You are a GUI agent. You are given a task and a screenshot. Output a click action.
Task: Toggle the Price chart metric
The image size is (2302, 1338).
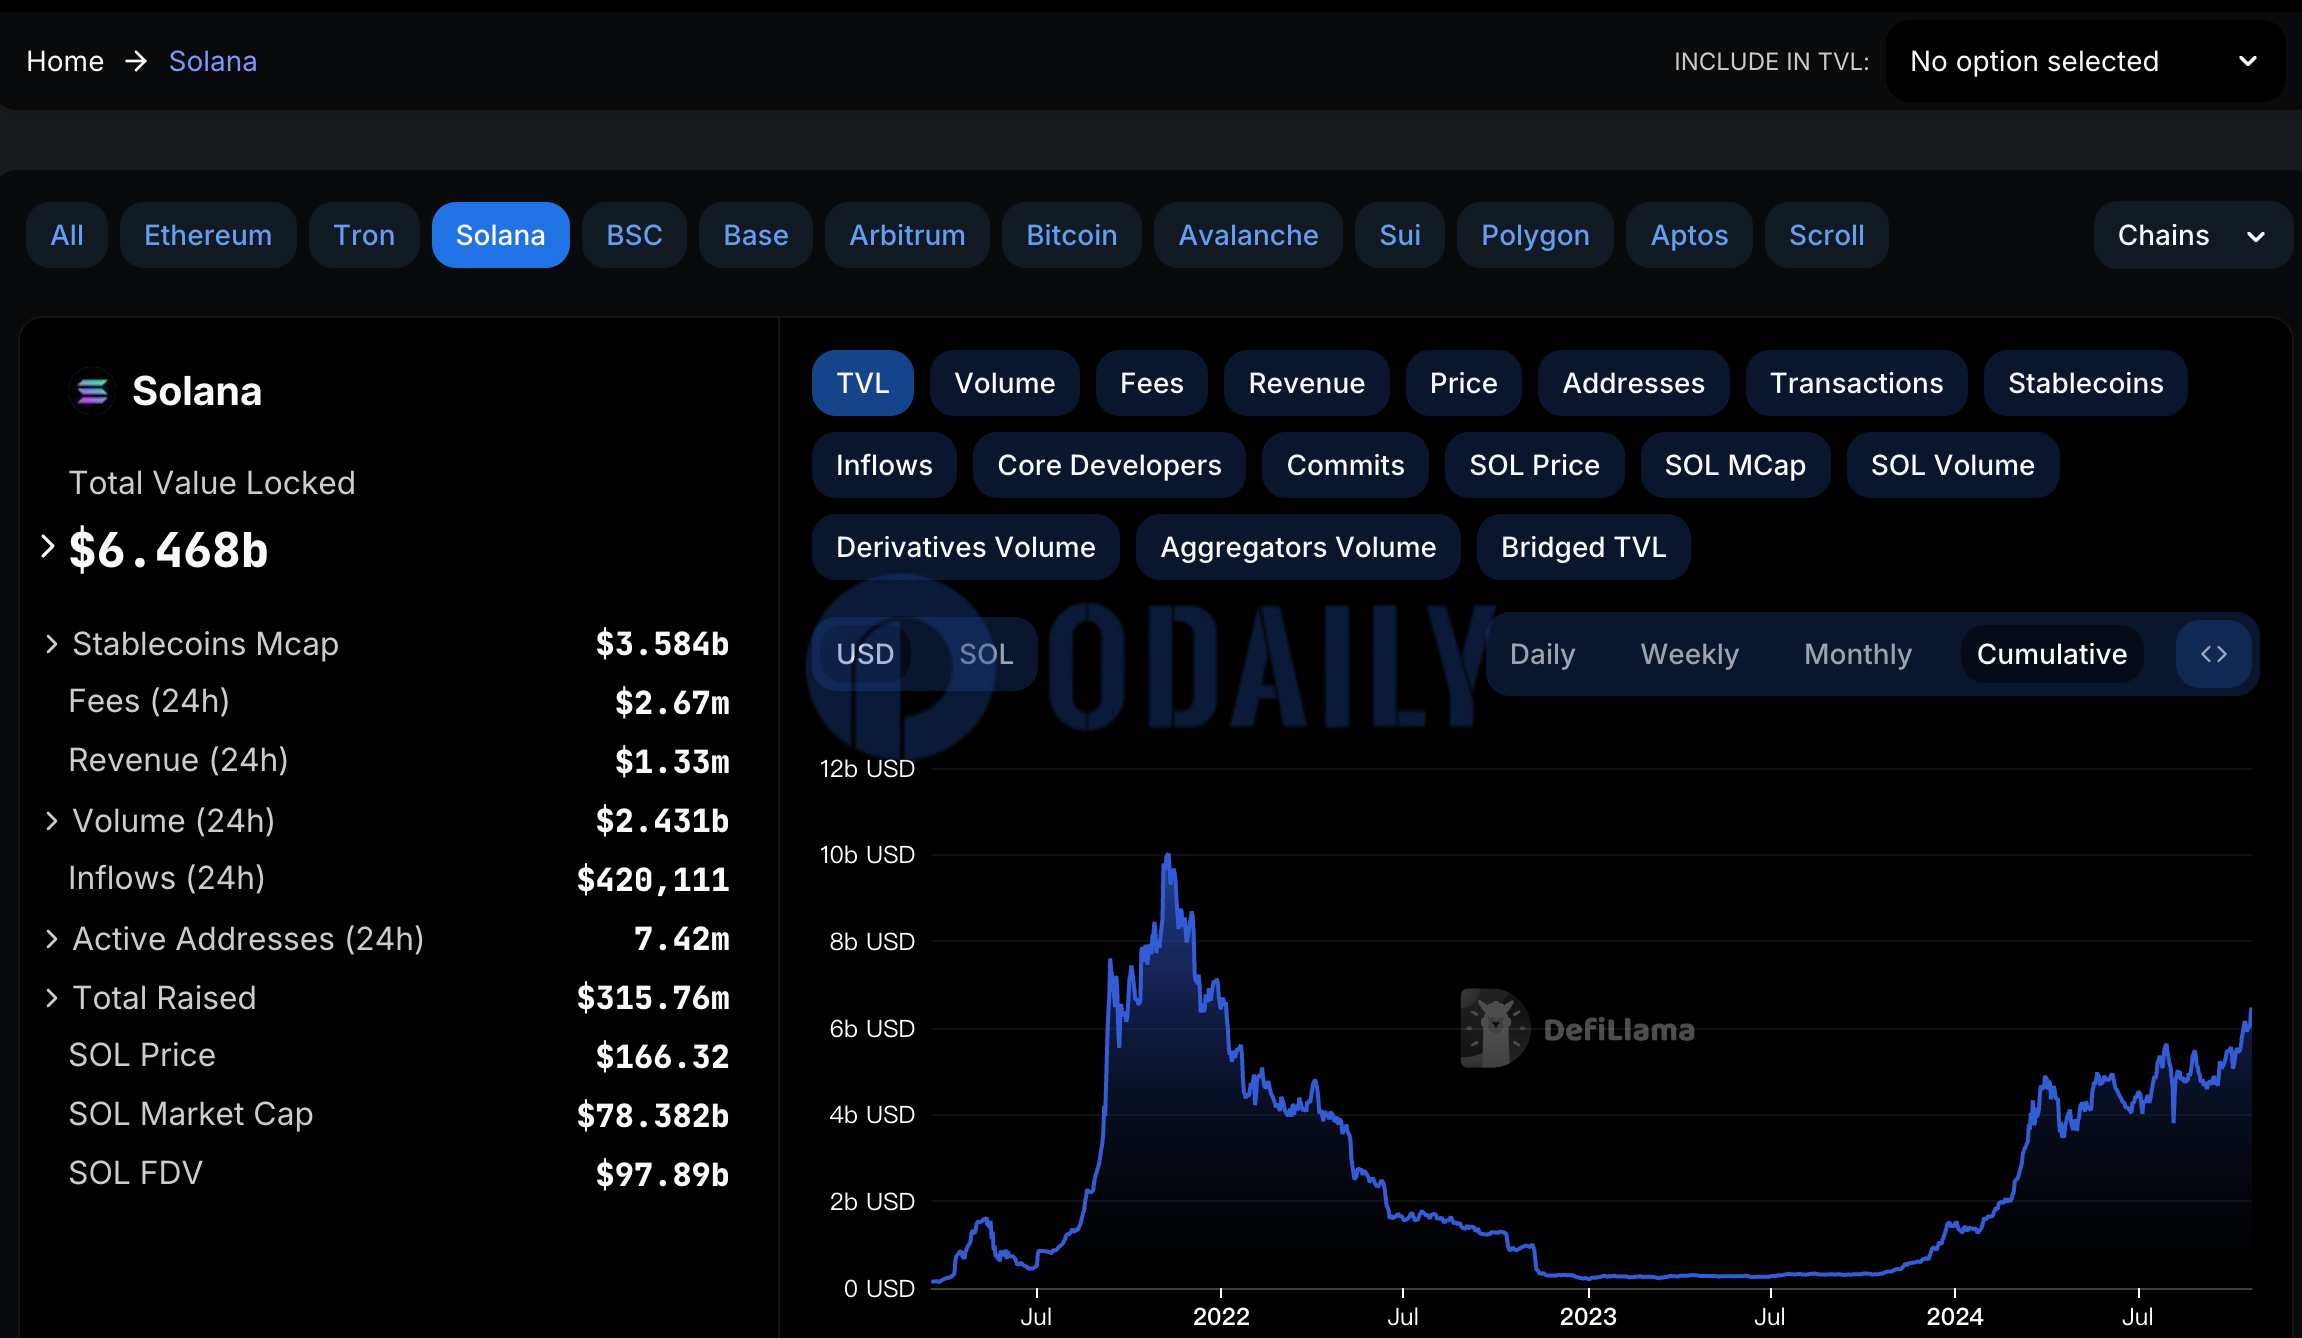point(1463,383)
